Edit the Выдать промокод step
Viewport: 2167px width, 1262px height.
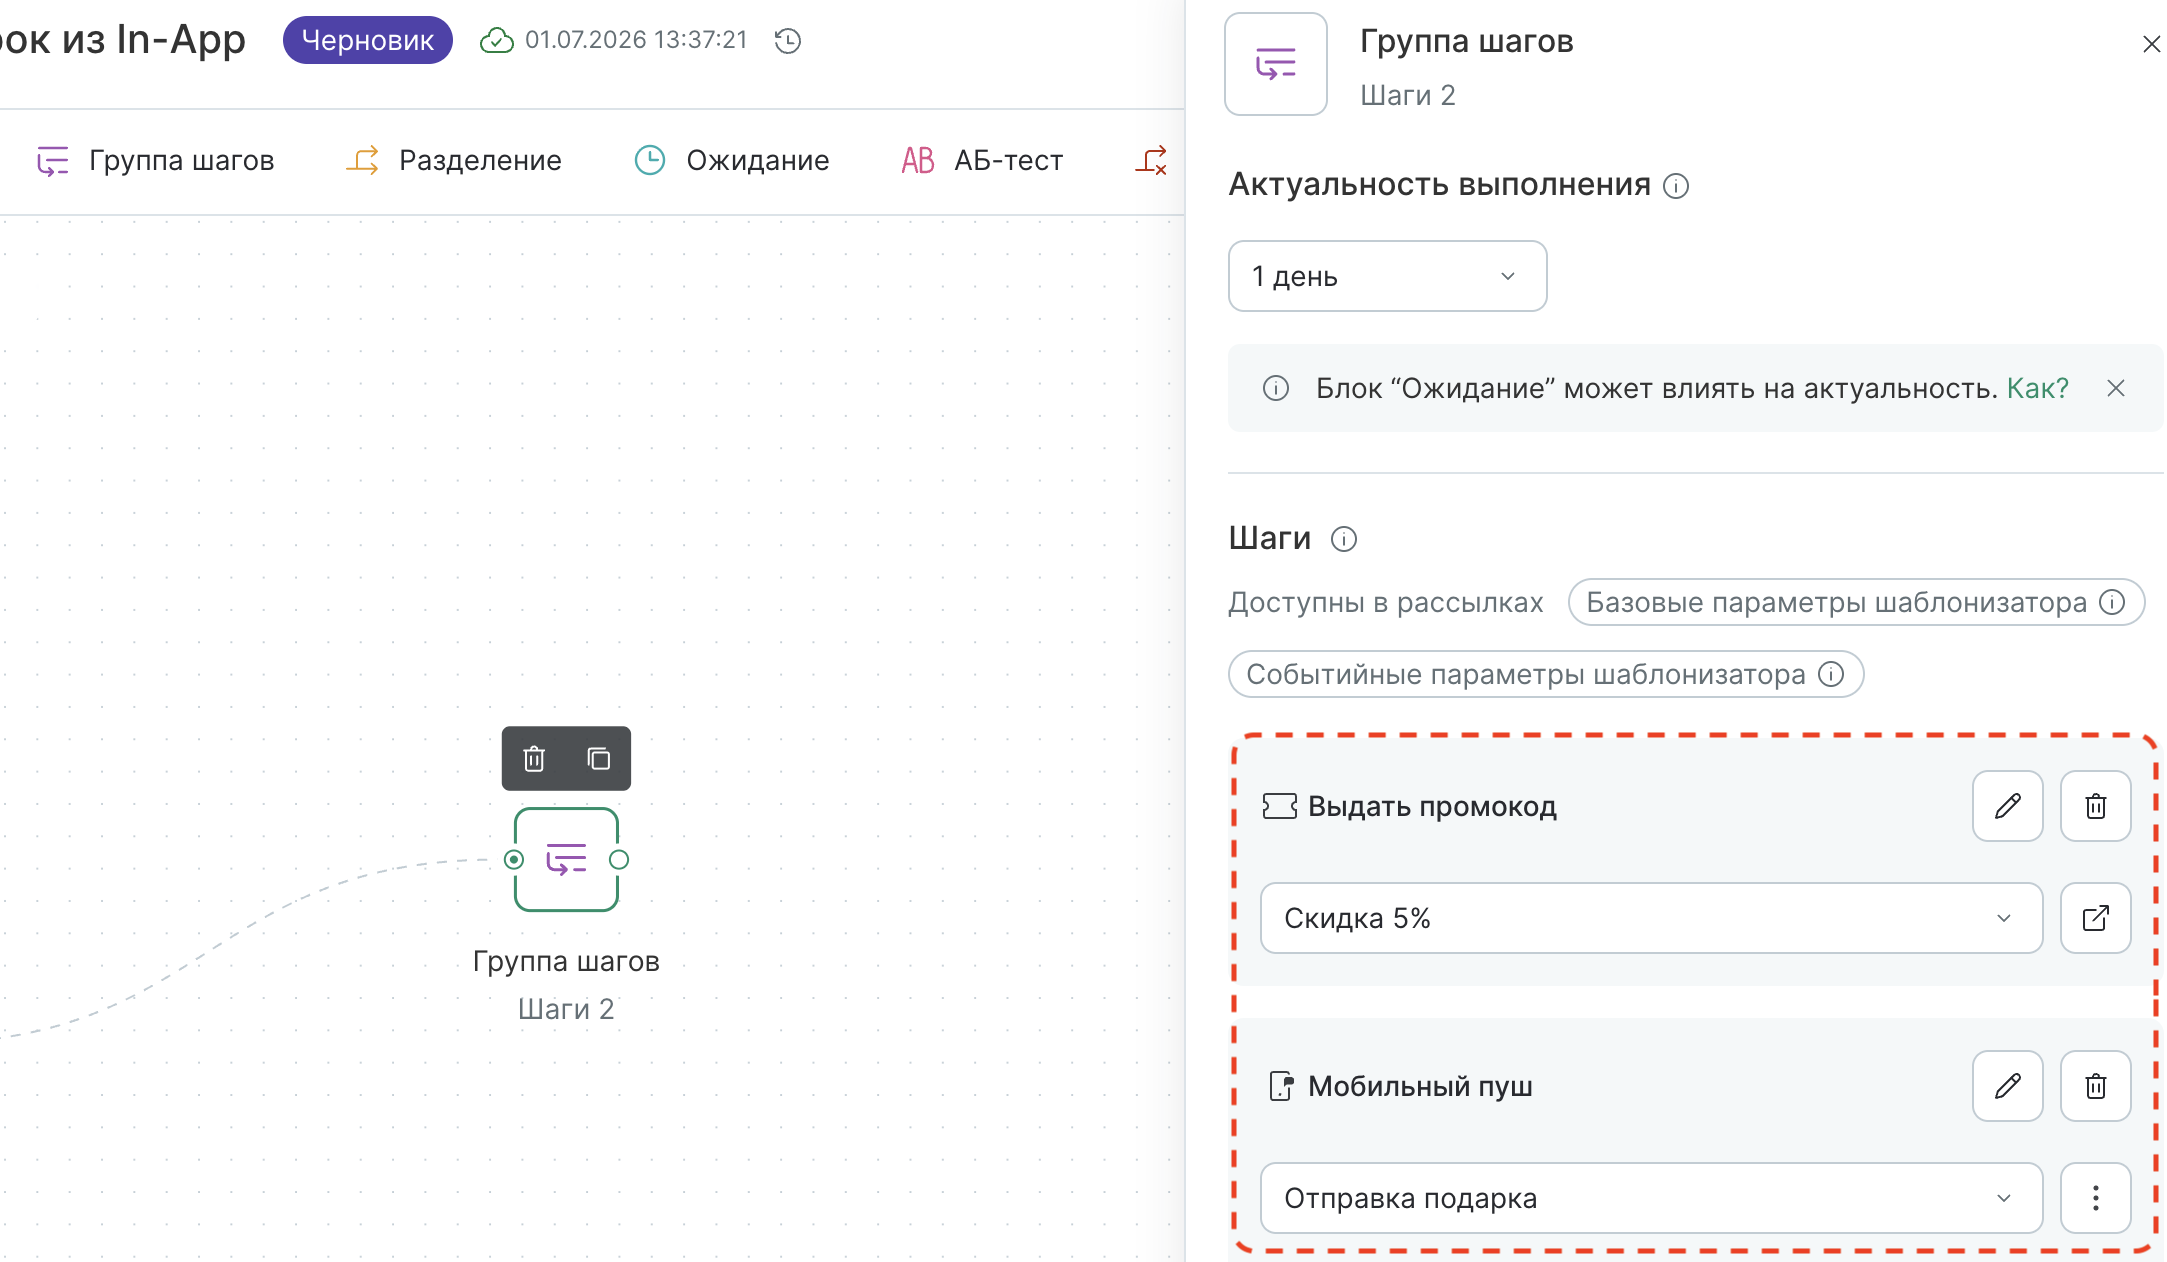click(2008, 806)
